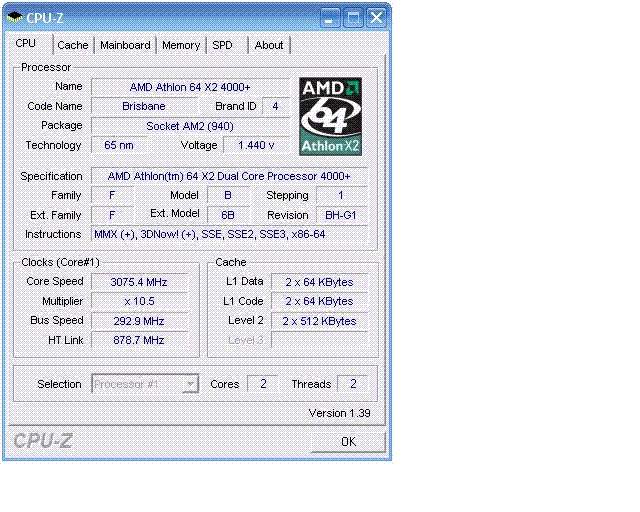The image size is (640, 512).
Task: Click the CPU-Z chip icon in title bar
Action: click(x=15, y=18)
